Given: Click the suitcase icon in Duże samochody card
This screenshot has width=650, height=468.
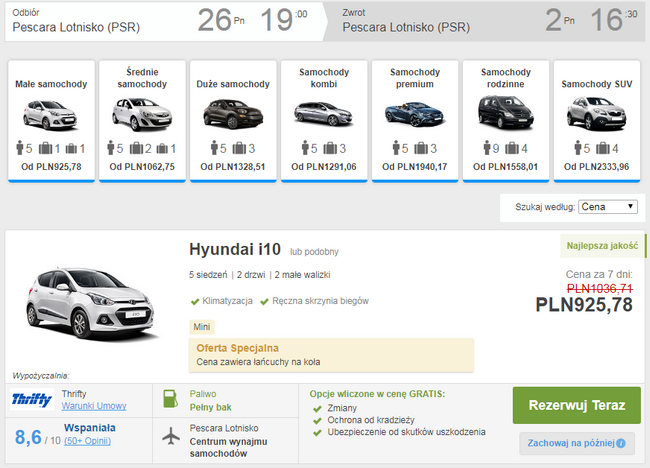Looking at the screenshot, I should [239, 148].
